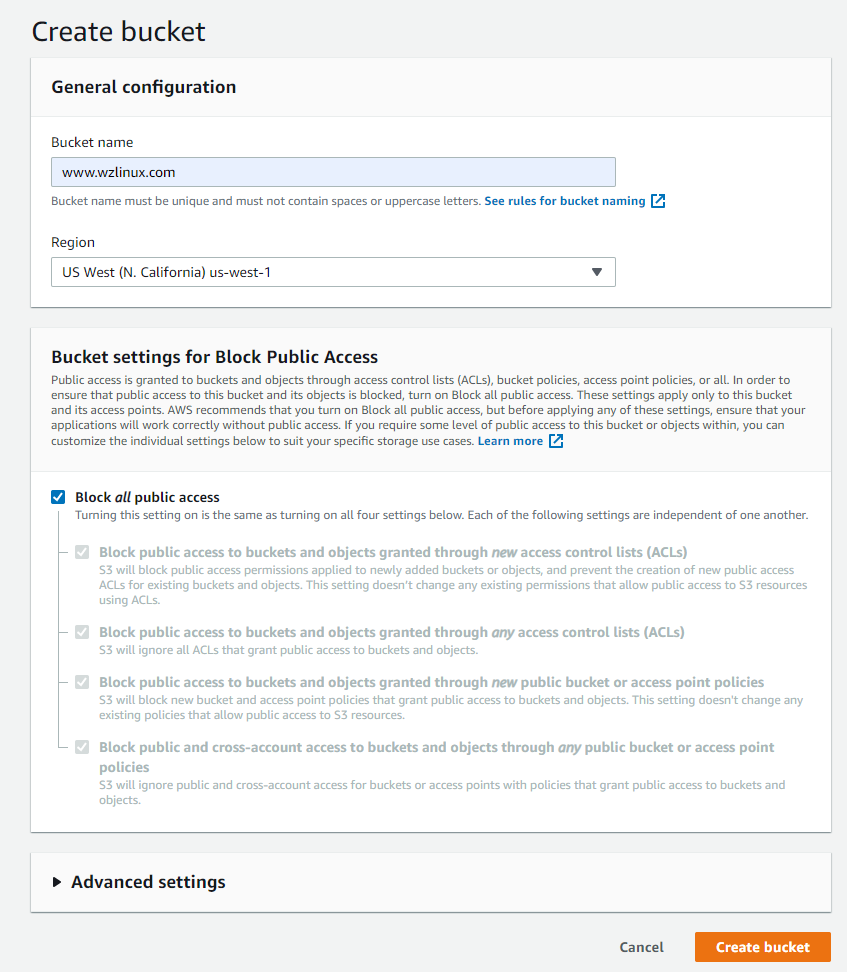847x972 pixels.
Task: Click the General configuration heading
Action: point(144,87)
